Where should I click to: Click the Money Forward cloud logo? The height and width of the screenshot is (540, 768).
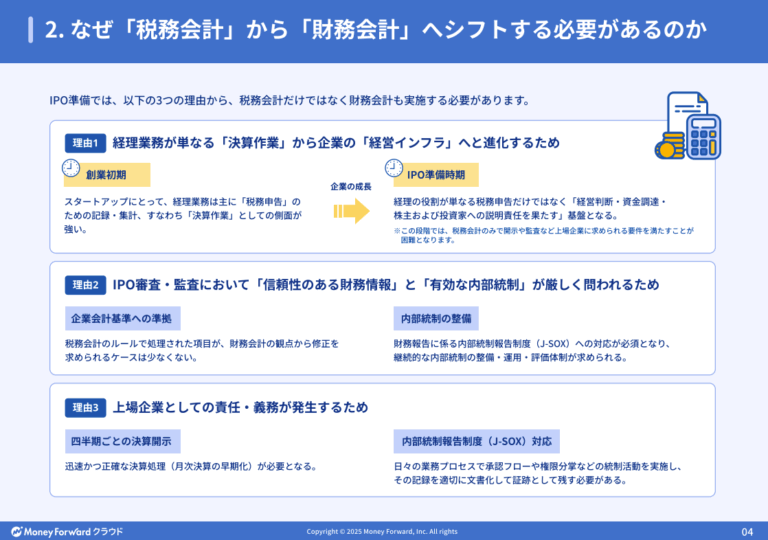tap(67, 532)
